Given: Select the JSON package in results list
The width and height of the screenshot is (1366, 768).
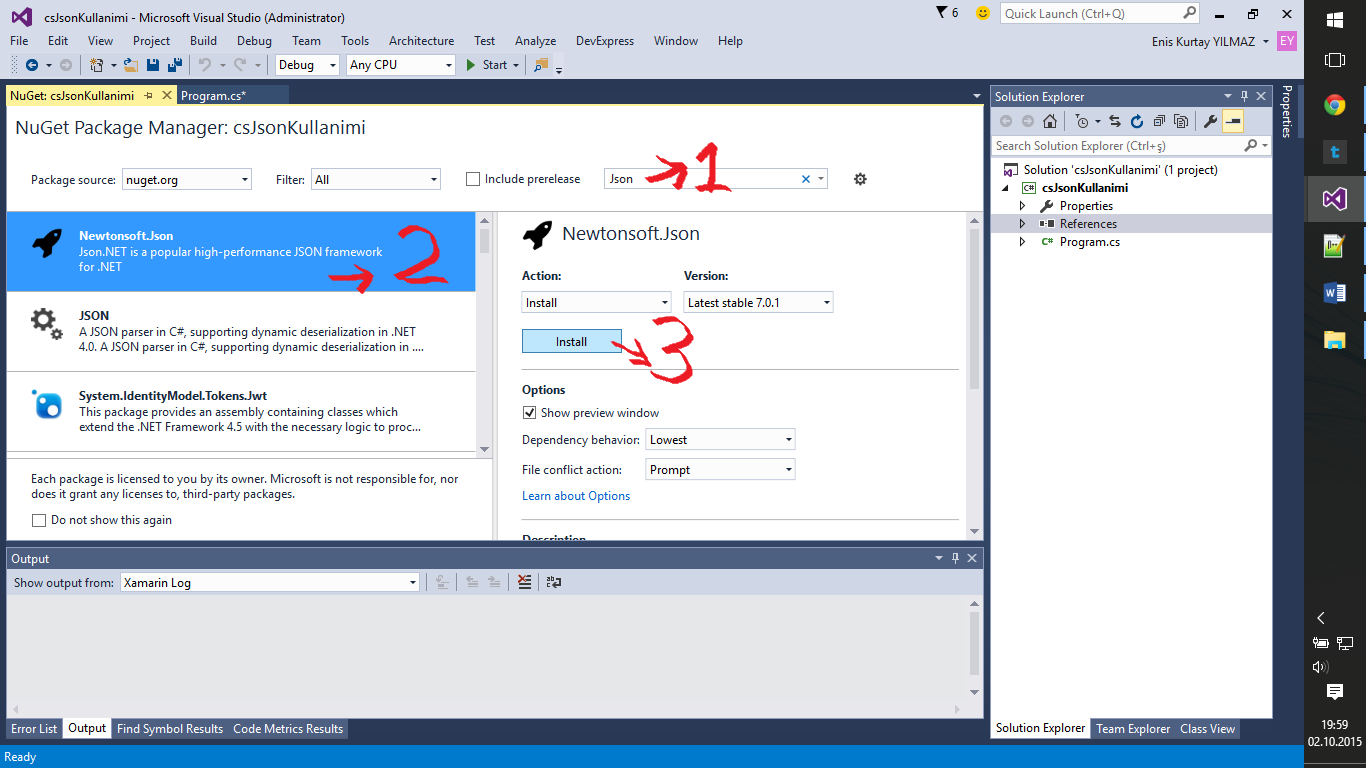Looking at the screenshot, I should 241,331.
